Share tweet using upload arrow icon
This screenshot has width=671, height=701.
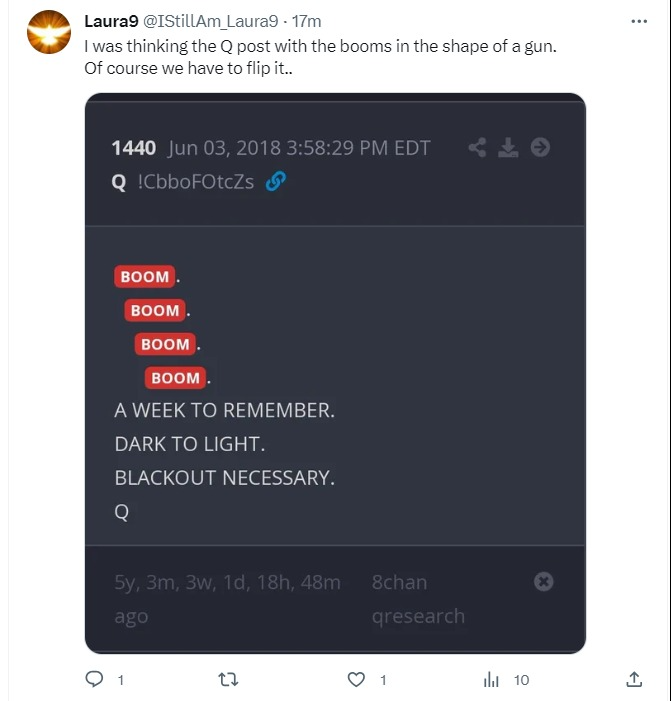click(633, 680)
